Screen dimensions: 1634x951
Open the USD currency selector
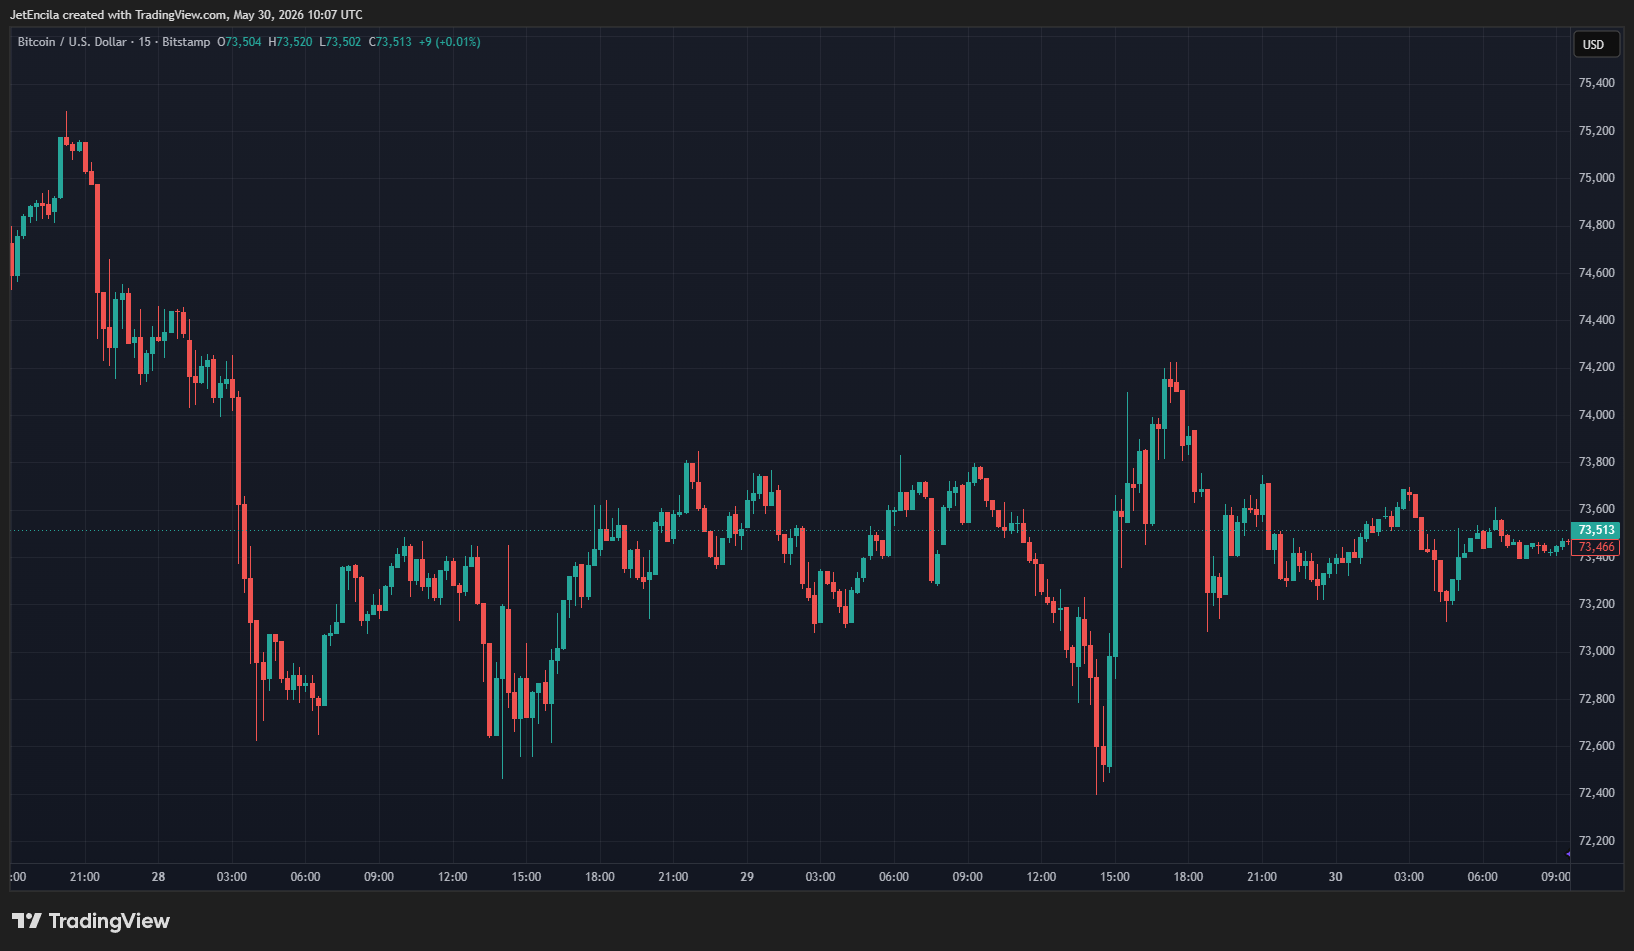coord(1593,44)
